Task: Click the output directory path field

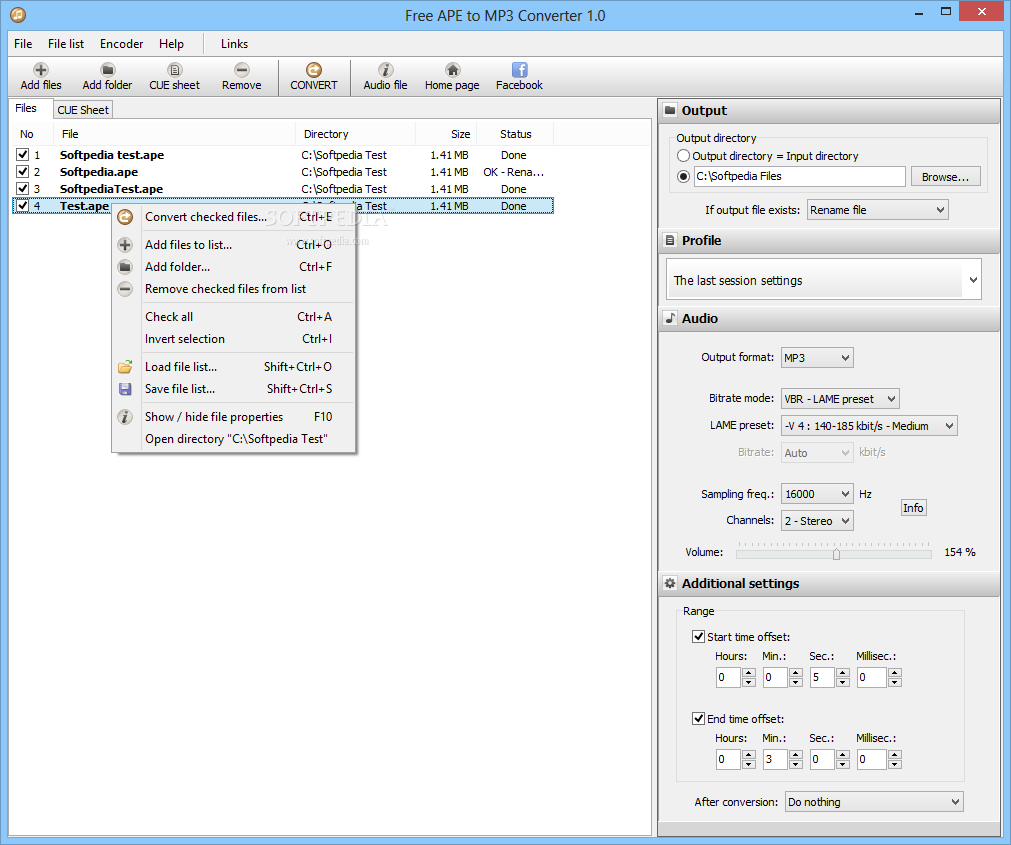Action: coord(800,176)
